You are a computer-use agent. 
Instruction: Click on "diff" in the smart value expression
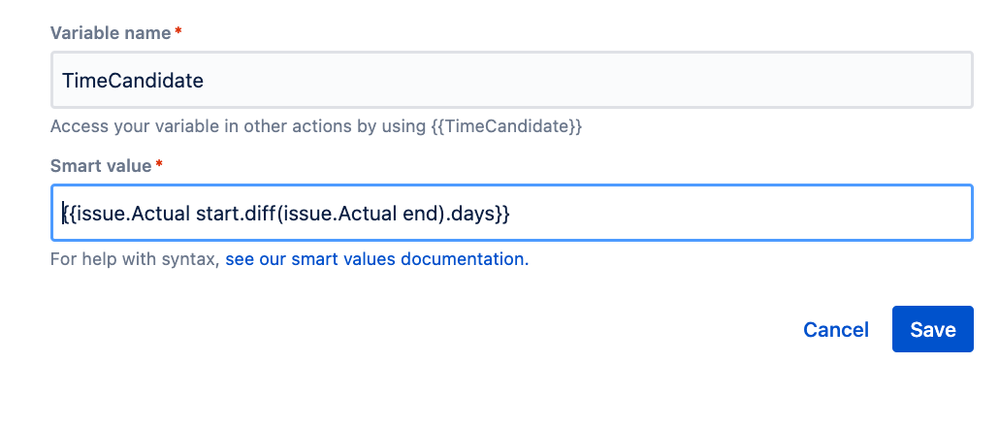[x=251, y=213]
